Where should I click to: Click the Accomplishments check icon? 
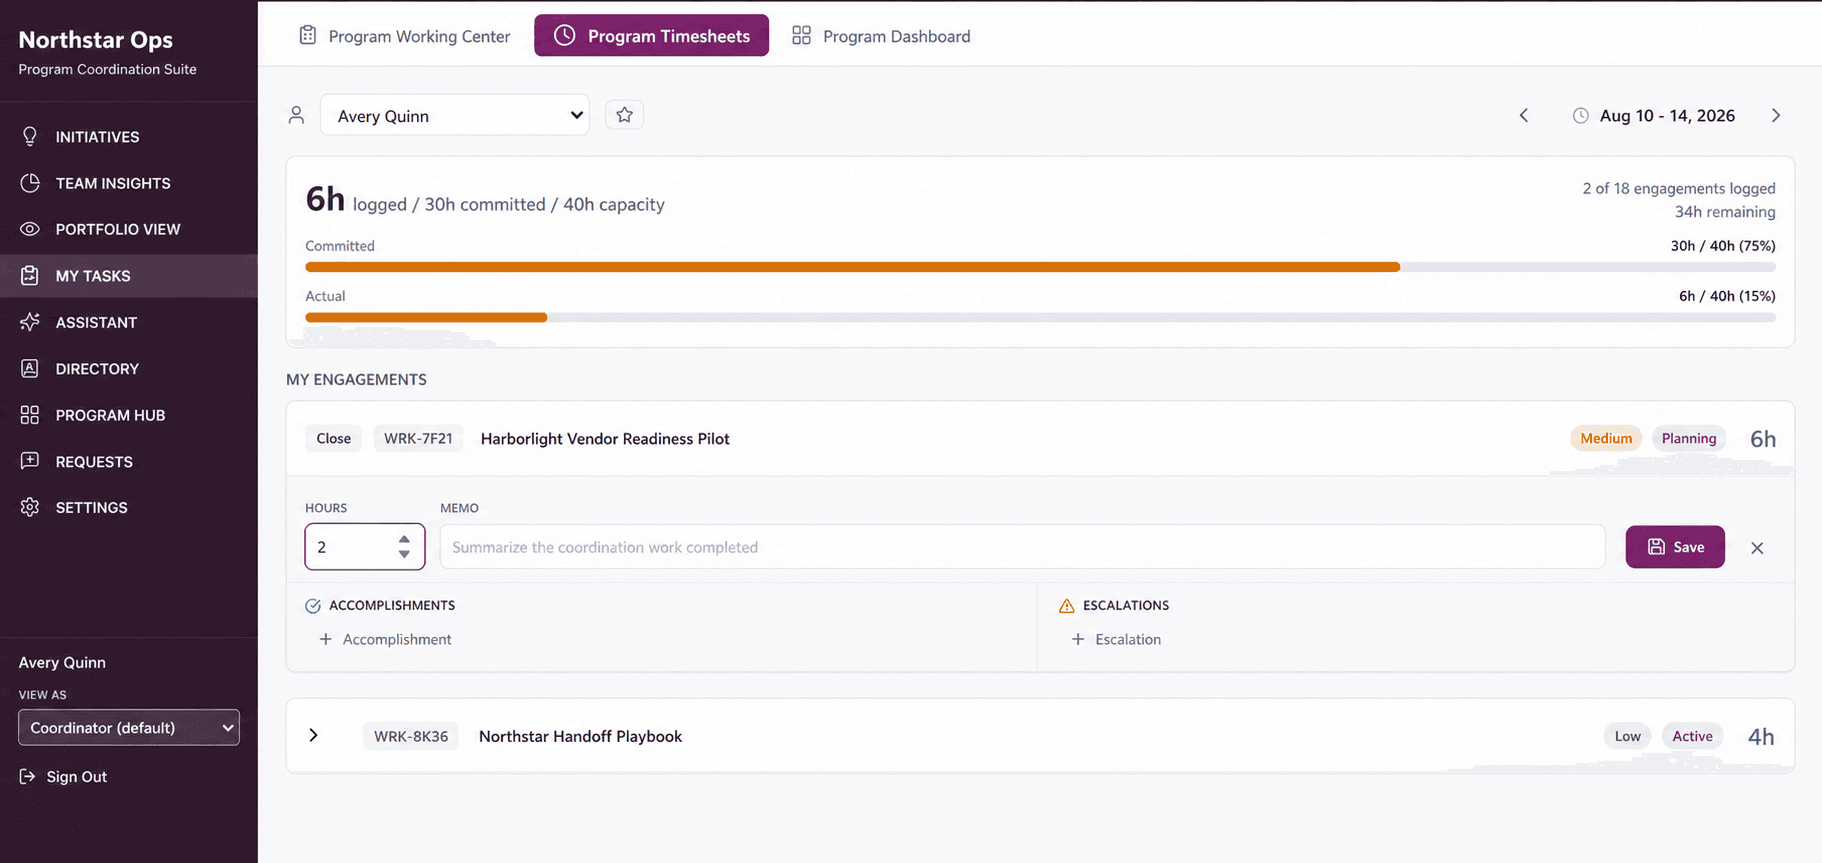click(x=313, y=606)
